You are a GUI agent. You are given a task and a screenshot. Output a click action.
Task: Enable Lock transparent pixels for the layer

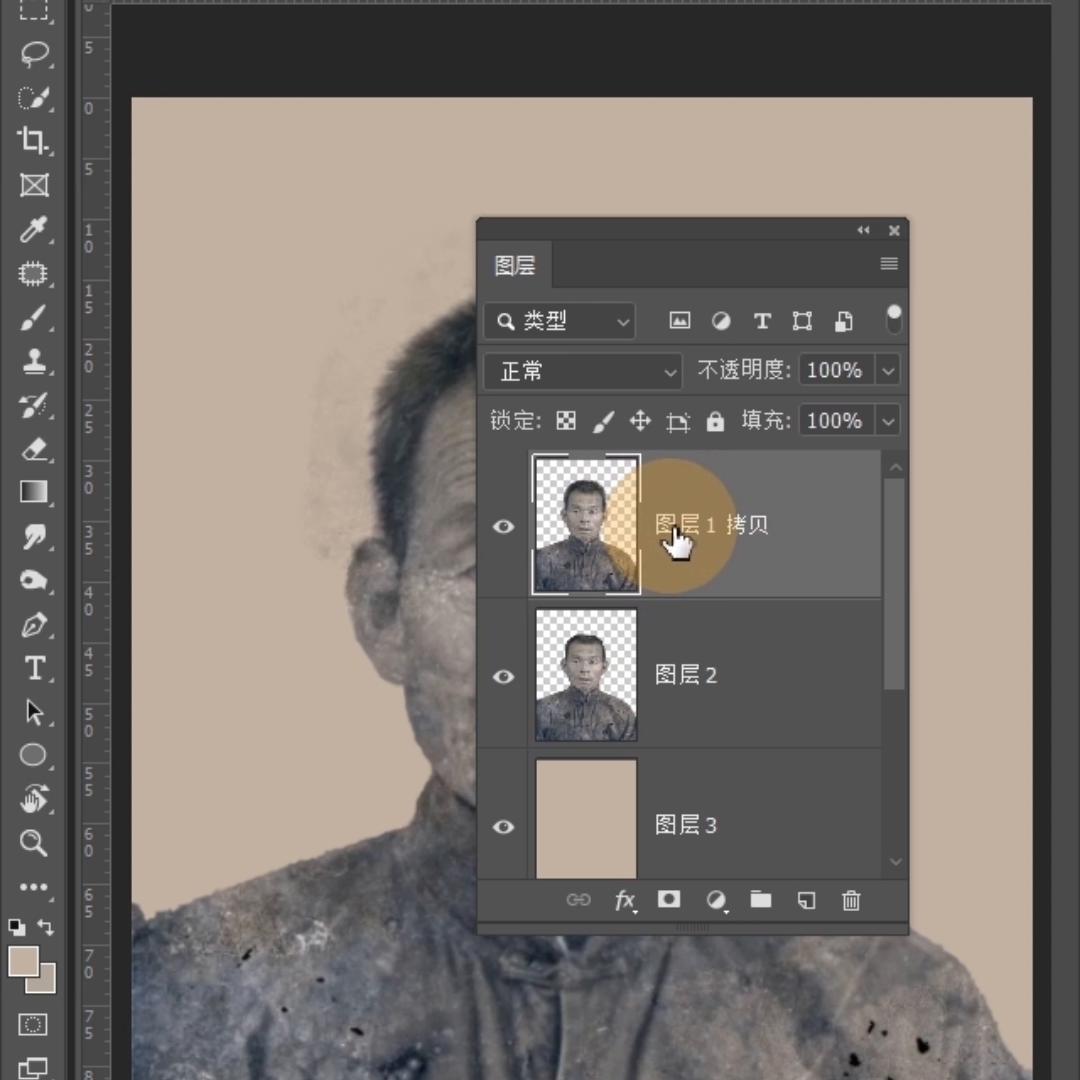coord(565,420)
